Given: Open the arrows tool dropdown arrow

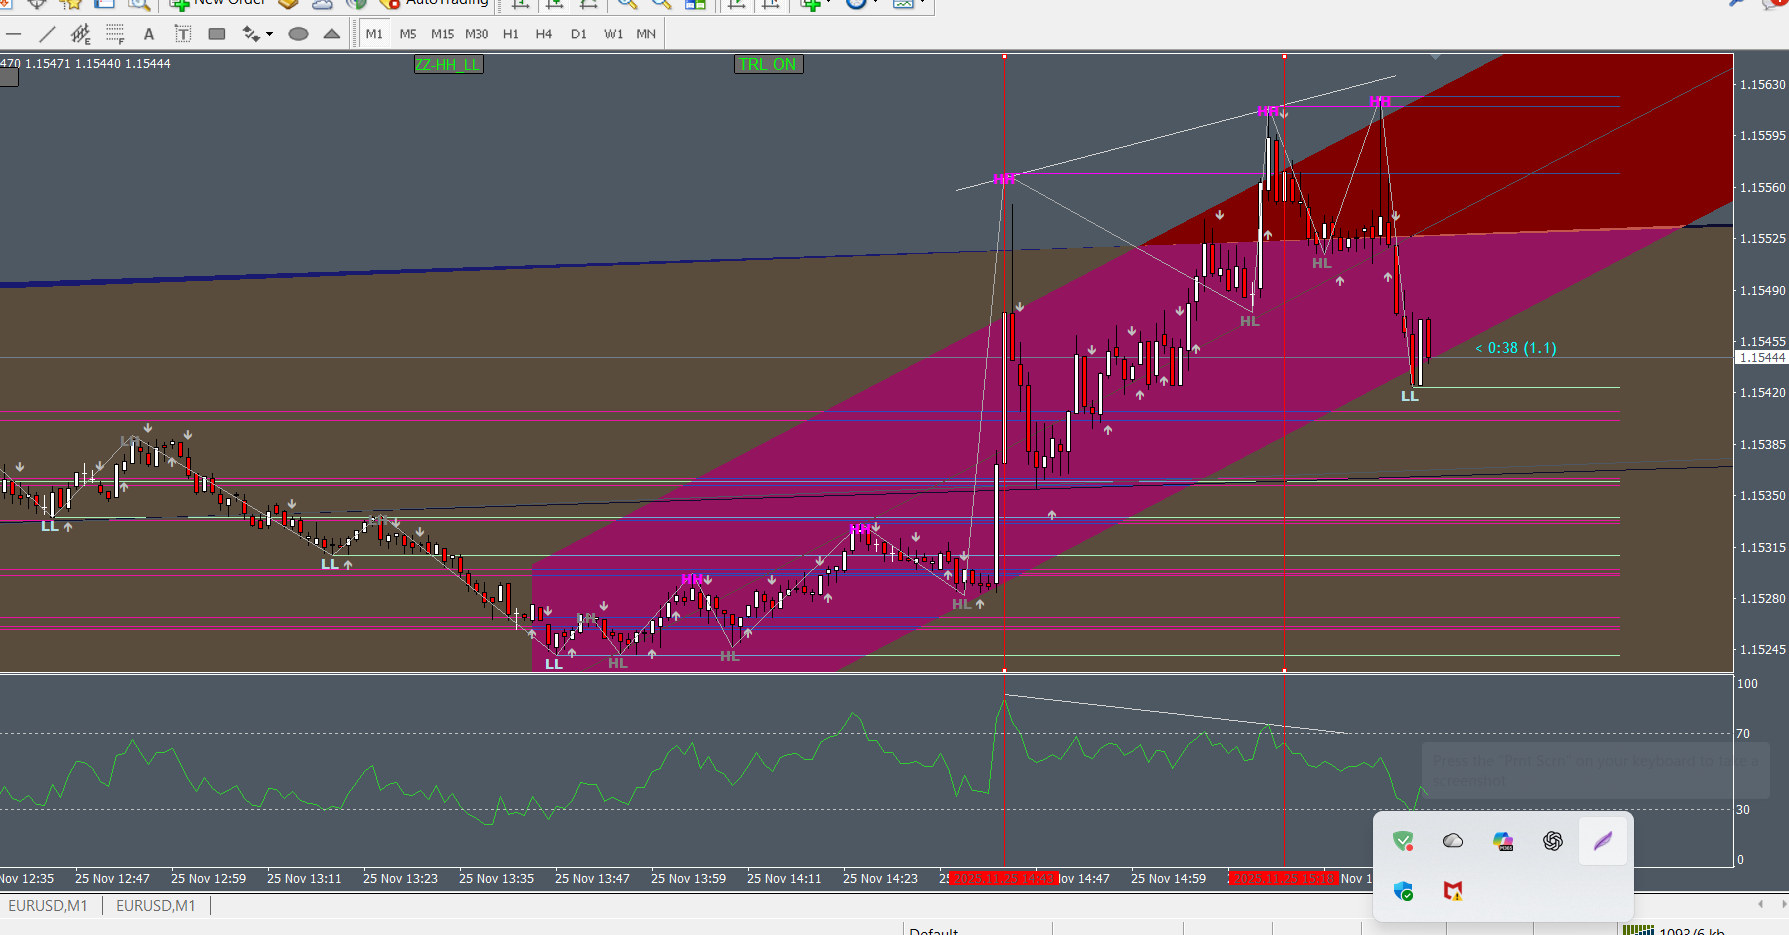Looking at the screenshot, I should coord(269,34).
